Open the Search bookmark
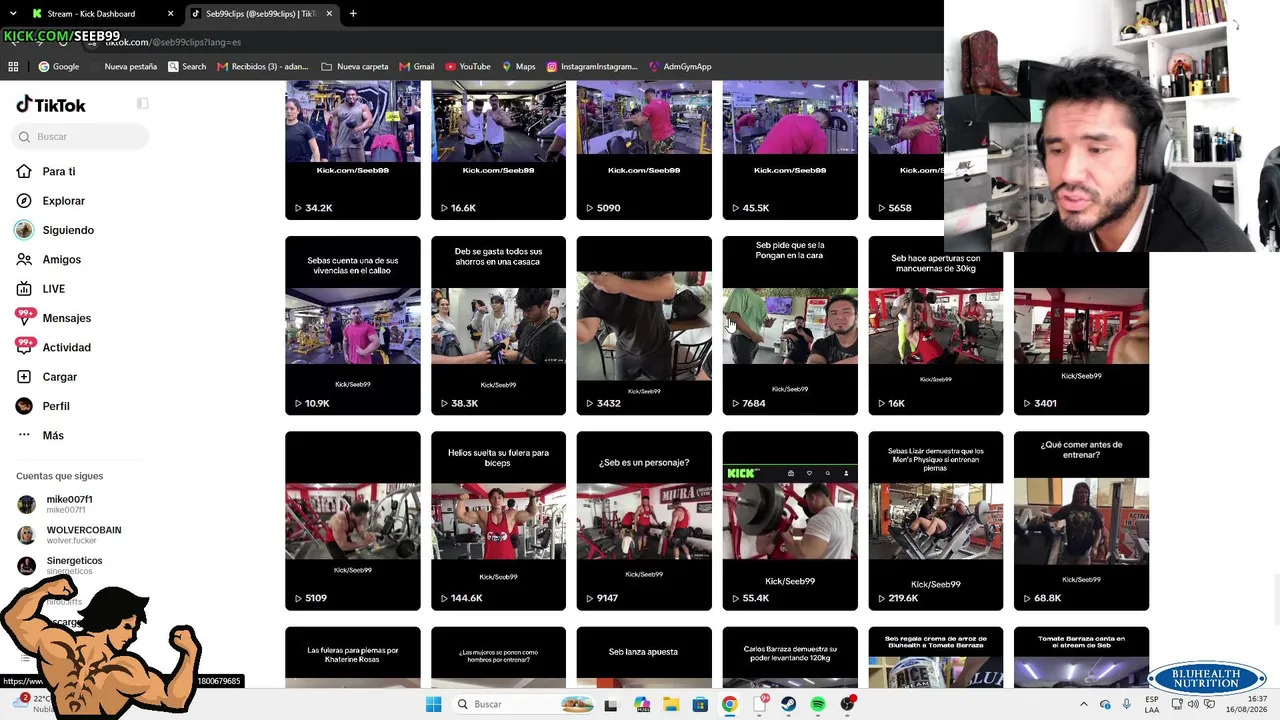Screen dimensions: 1280x720 pos(187,67)
